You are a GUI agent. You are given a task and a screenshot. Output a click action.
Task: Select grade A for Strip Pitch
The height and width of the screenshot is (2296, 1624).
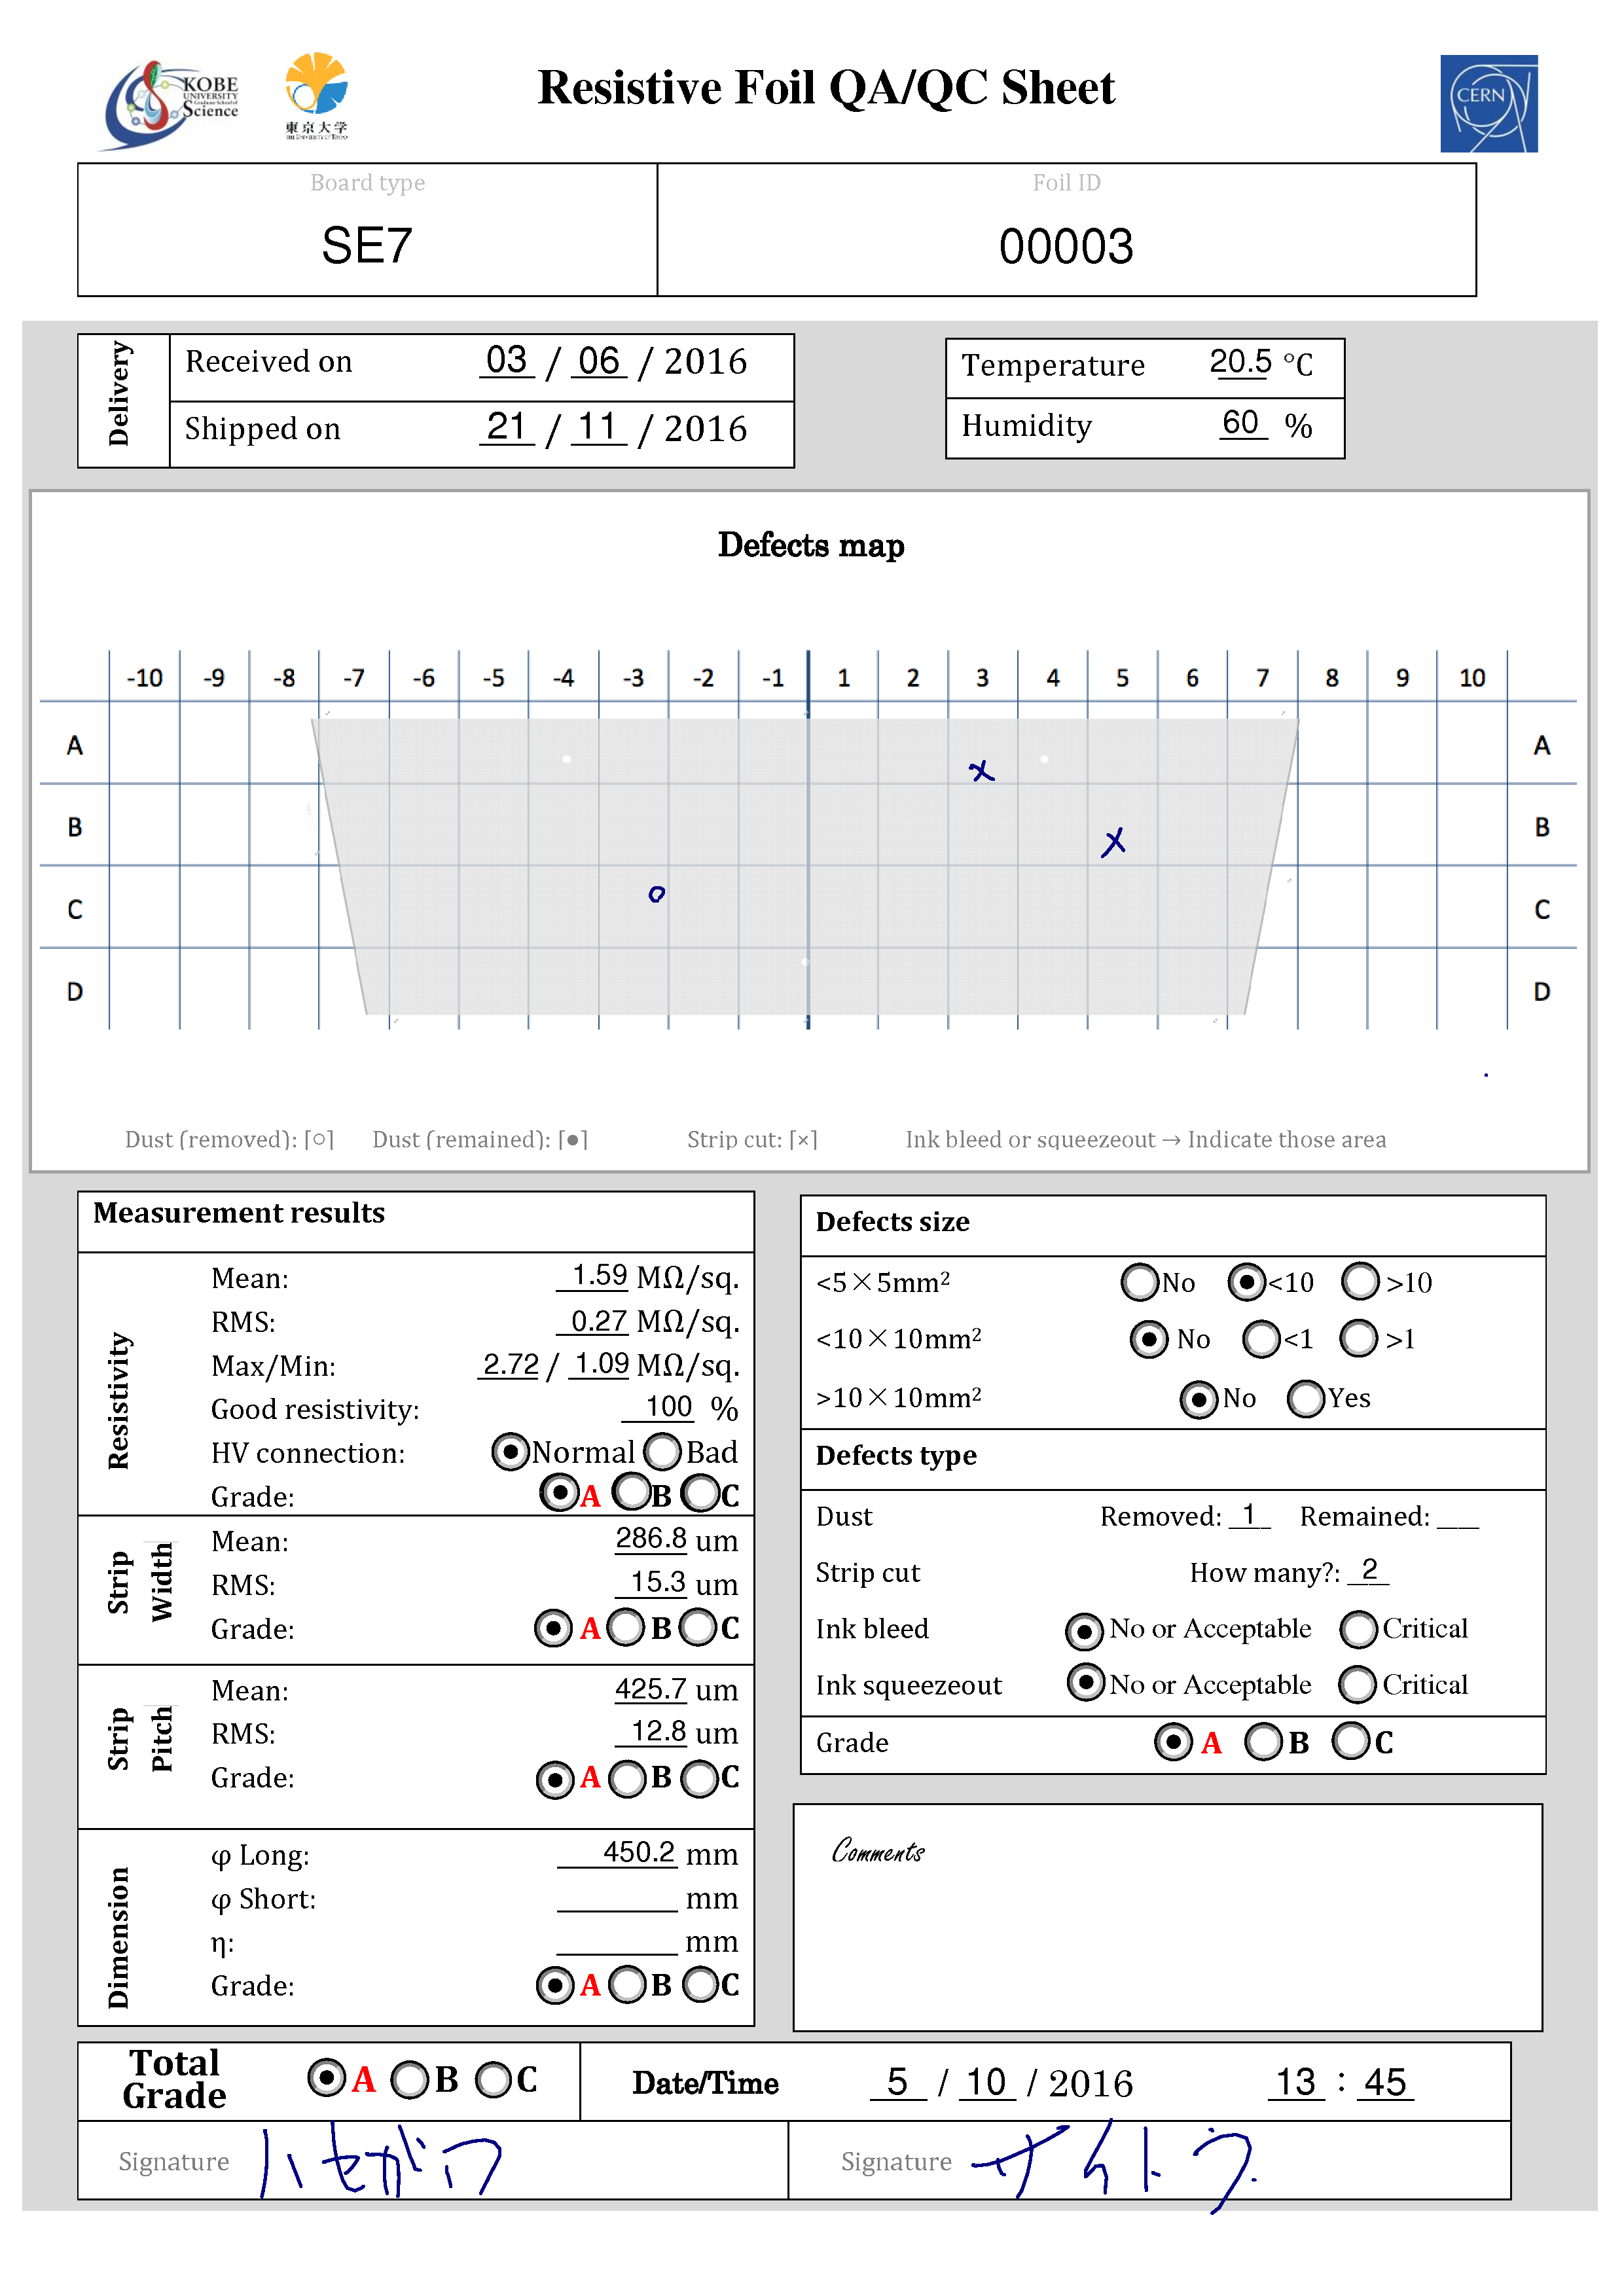pos(554,1780)
